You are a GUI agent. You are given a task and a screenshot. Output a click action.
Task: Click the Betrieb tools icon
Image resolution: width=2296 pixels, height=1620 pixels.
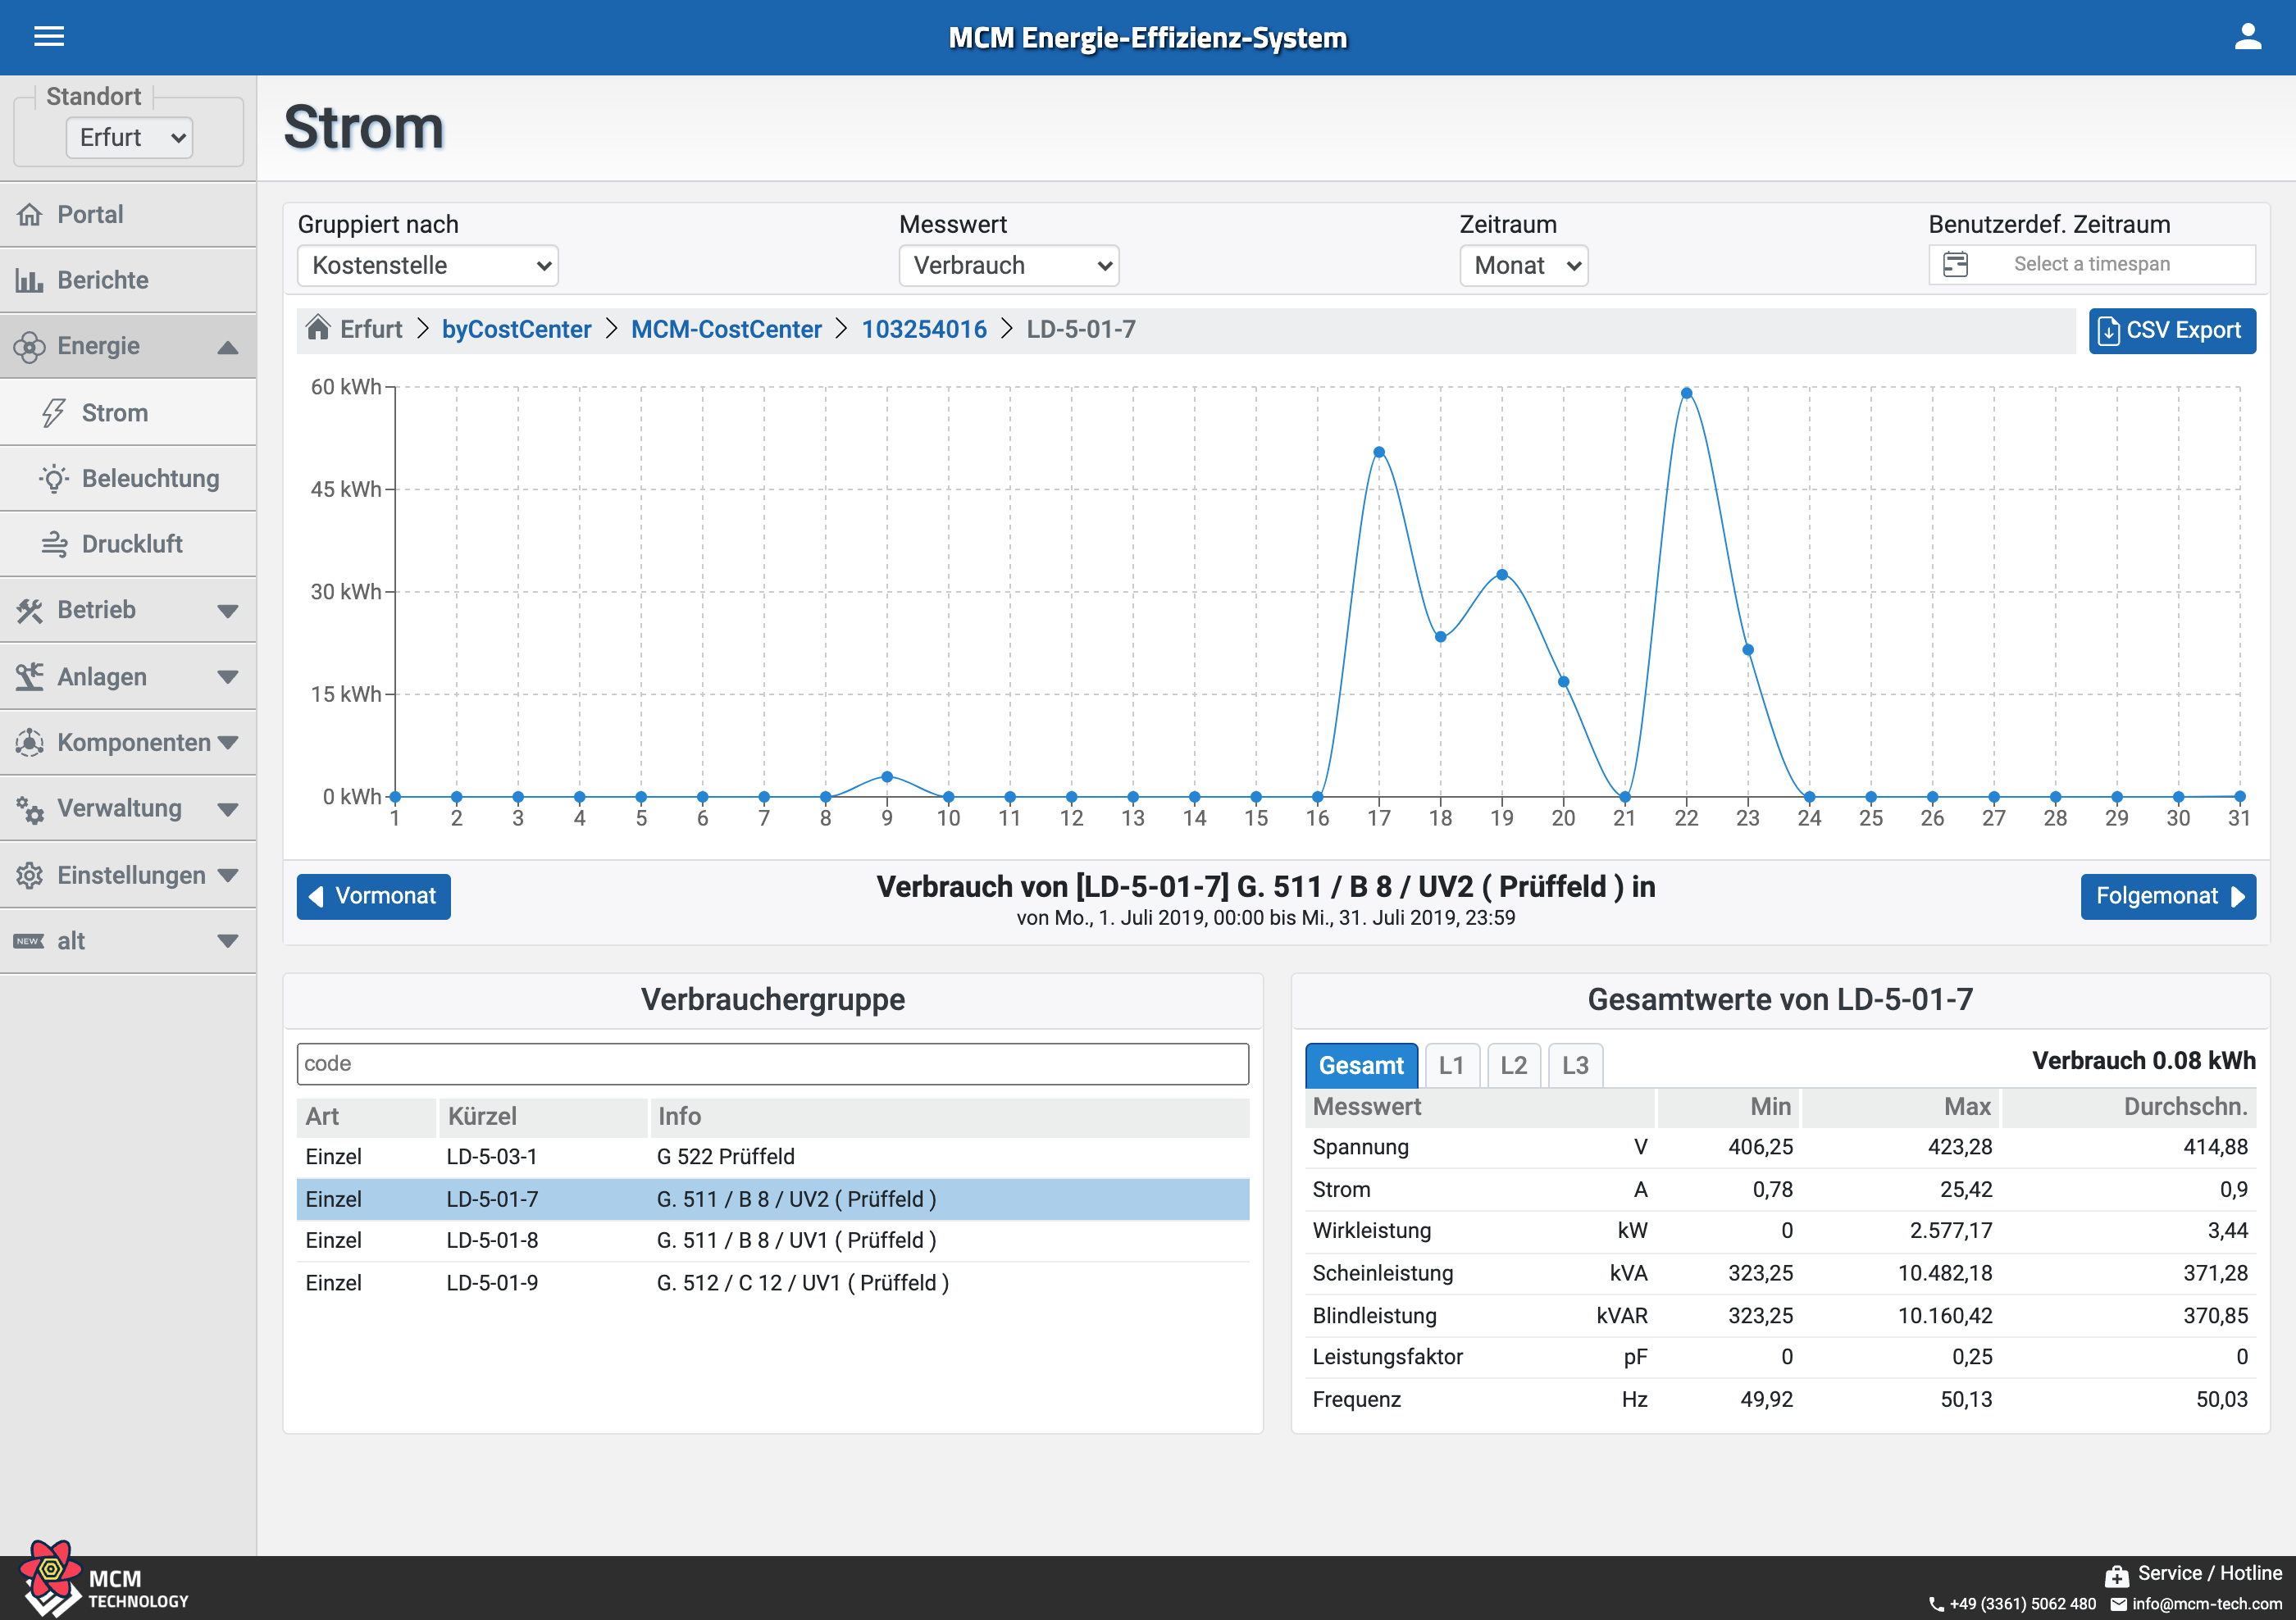tap(30, 611)
